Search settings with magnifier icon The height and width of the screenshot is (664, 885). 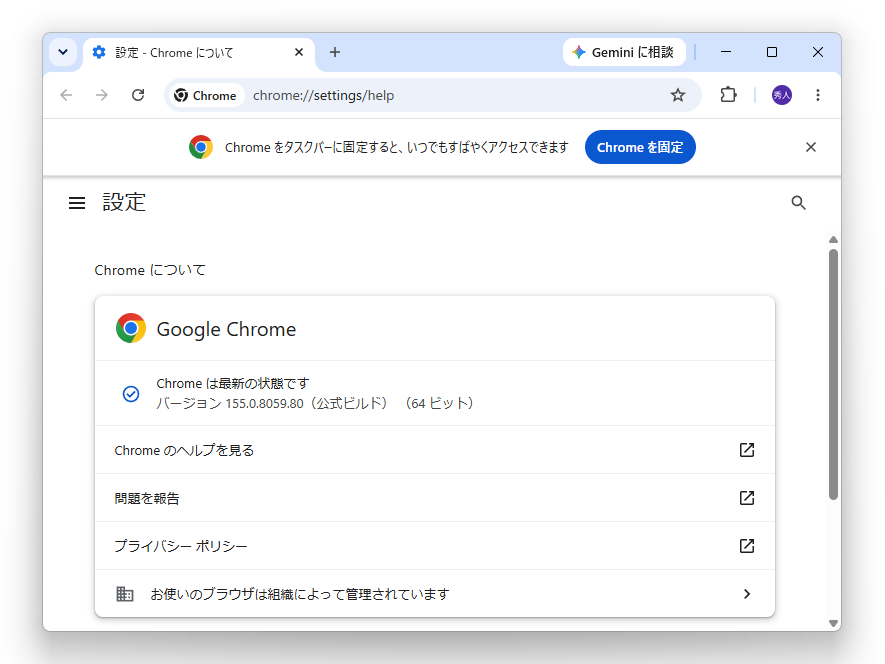pyautogui.click(x=798, y=202)
